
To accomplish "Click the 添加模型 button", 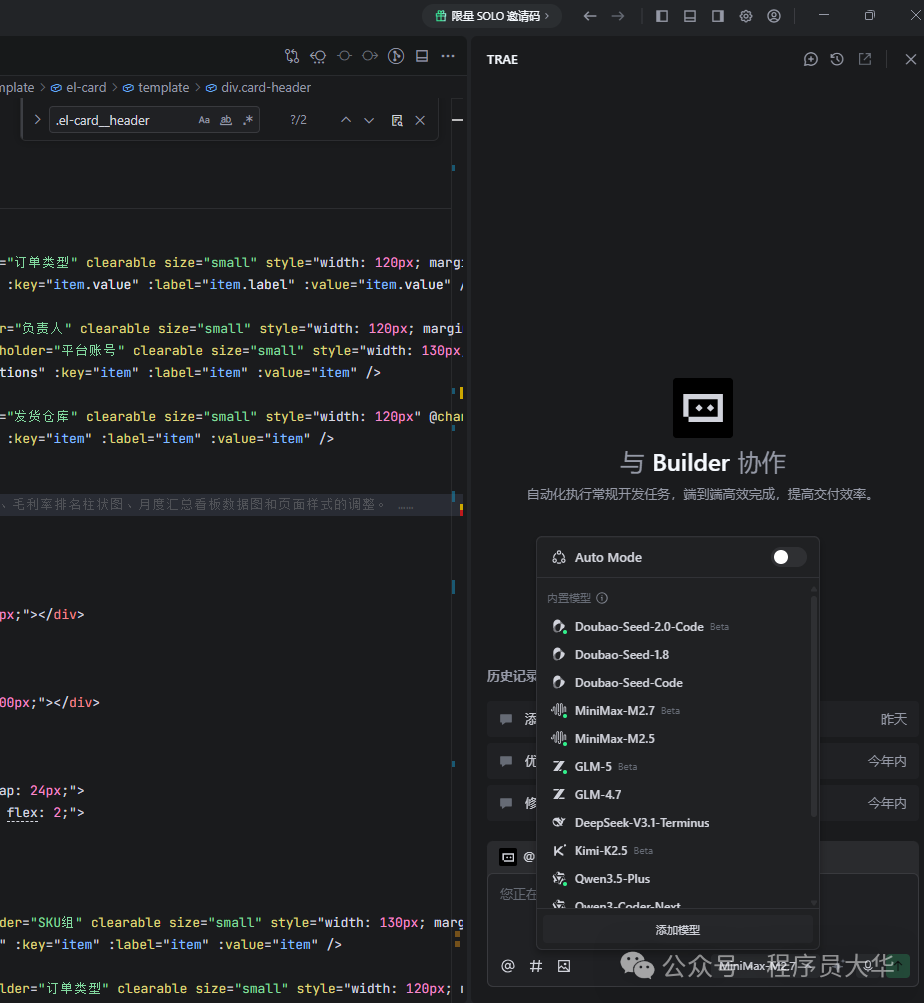I will click(x=677, y=929).
